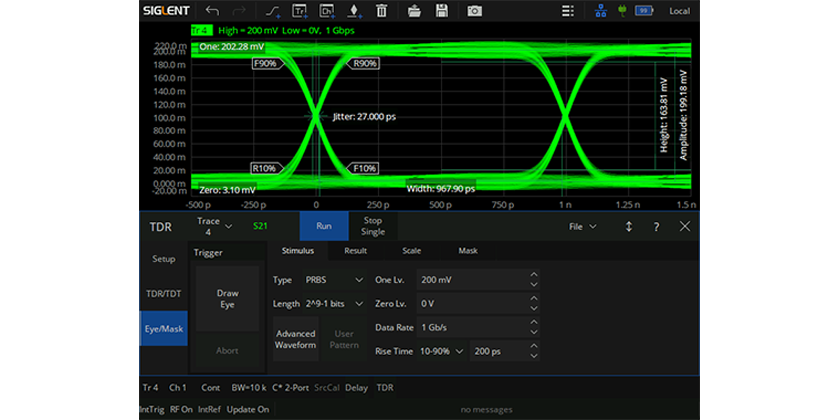Open the top-right list menu icon
The height and width of the screenshot is (420, 840).
pyautogui.click(x=569, y=11)
